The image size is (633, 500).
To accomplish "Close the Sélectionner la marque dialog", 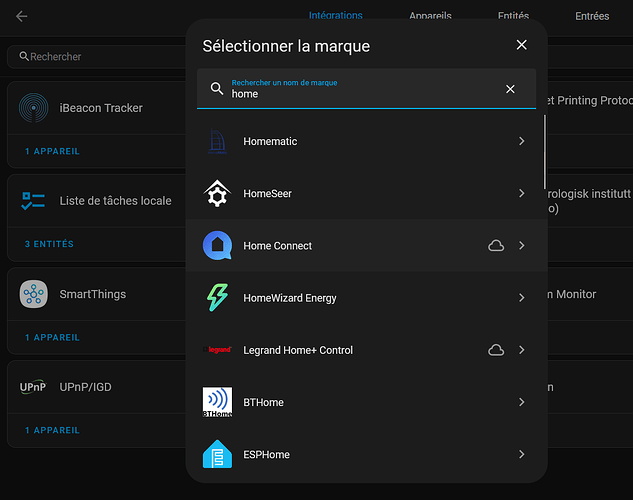I will [x=522, y=45].
